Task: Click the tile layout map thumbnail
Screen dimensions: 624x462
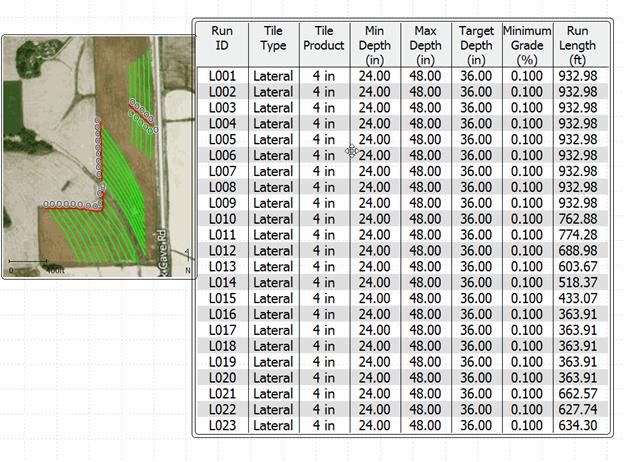Action: click(99, 157)
